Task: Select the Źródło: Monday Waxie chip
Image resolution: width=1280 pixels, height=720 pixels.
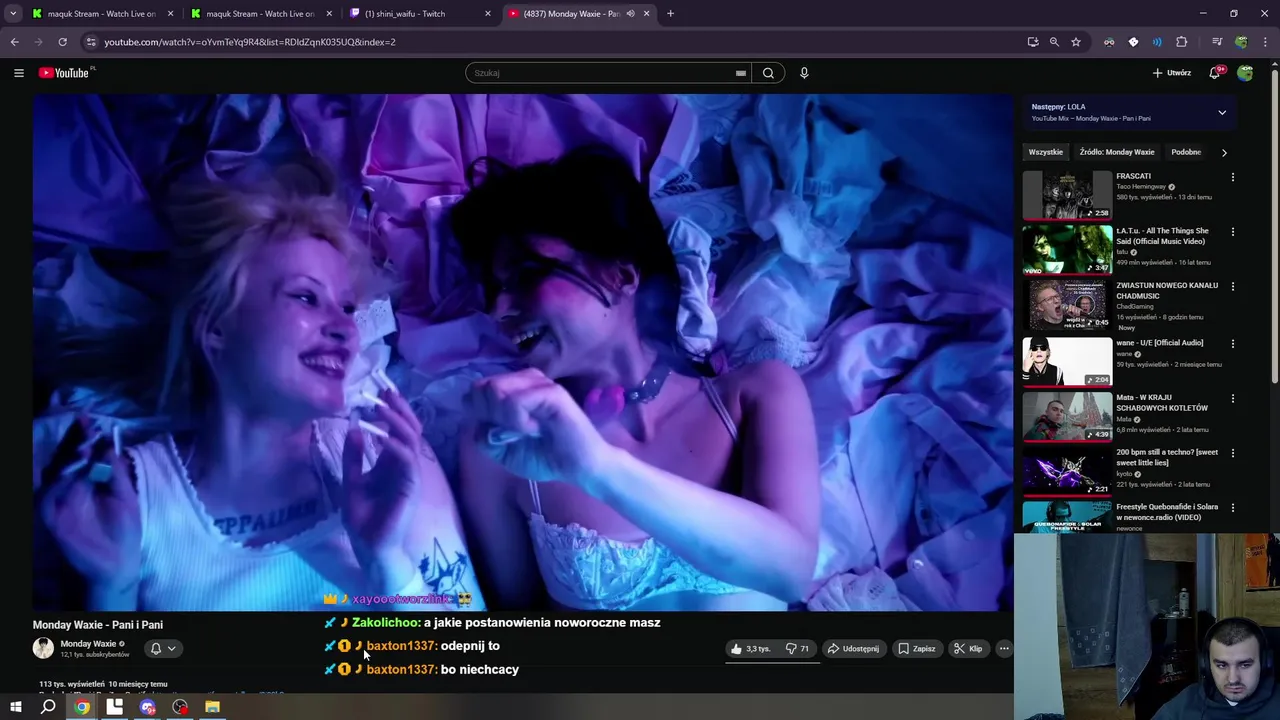Action: [x=1117, y=152]
